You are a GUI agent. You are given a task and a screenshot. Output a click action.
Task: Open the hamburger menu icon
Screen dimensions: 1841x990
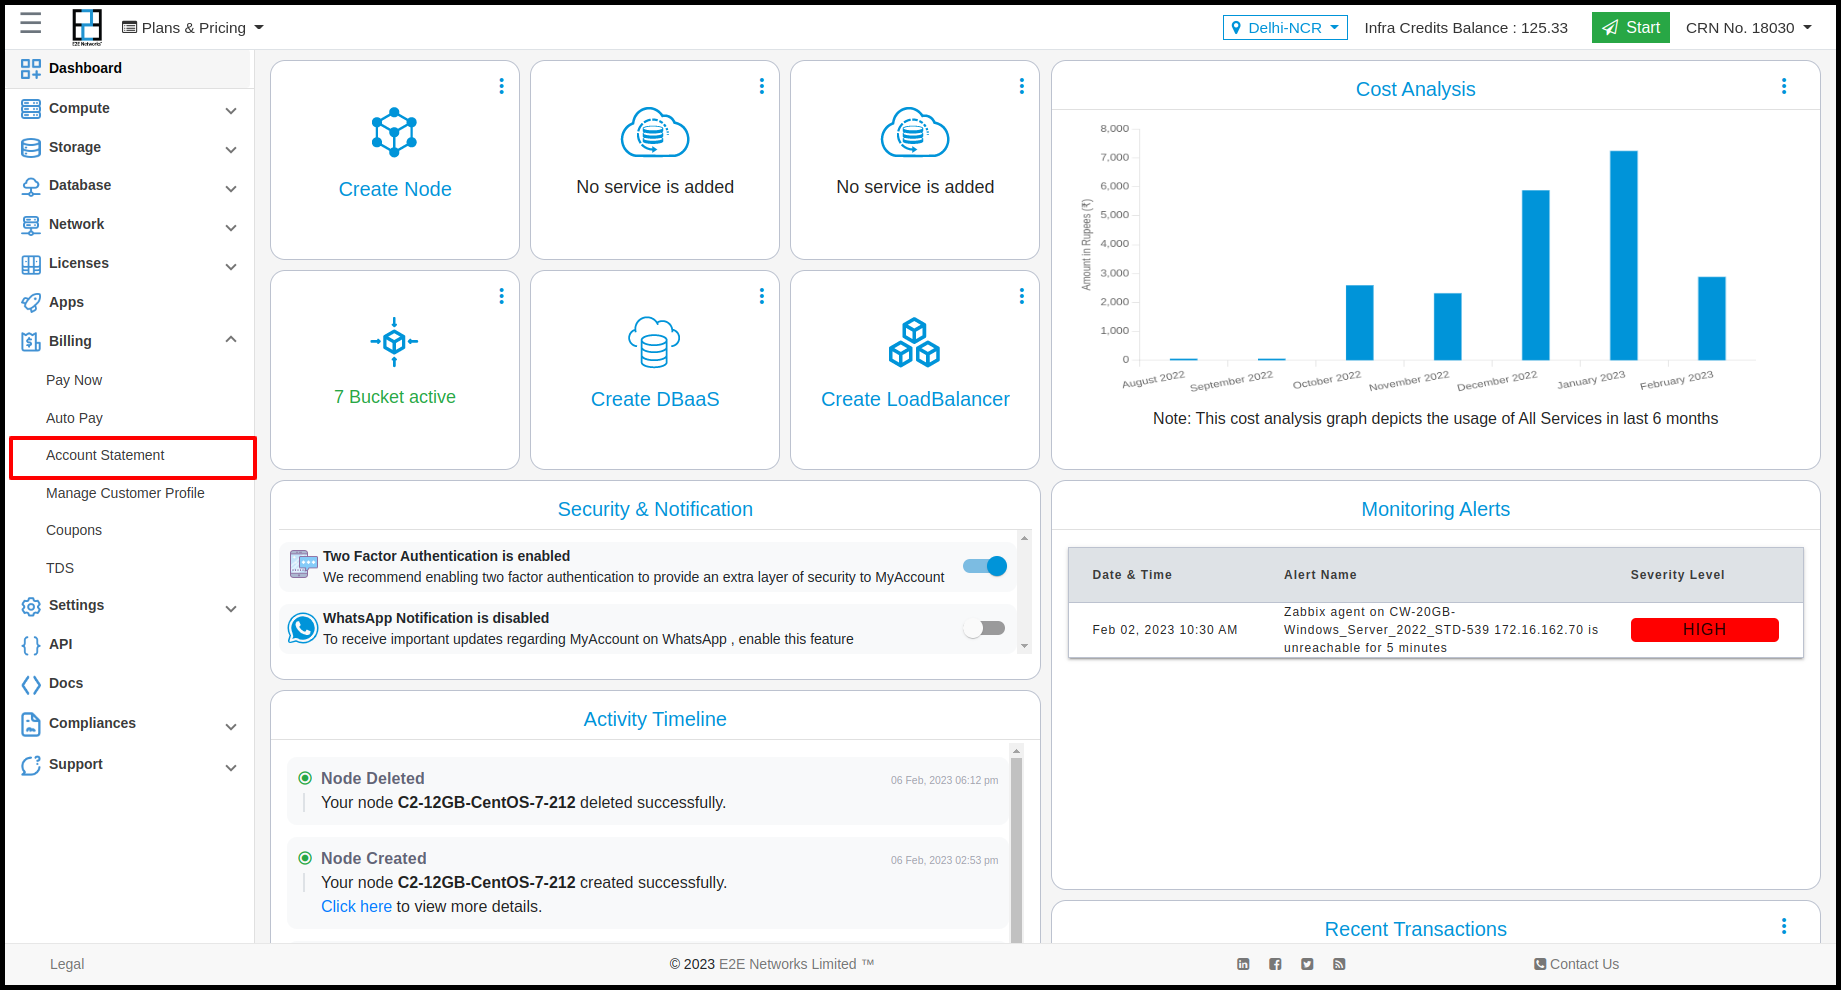point(31,24)
